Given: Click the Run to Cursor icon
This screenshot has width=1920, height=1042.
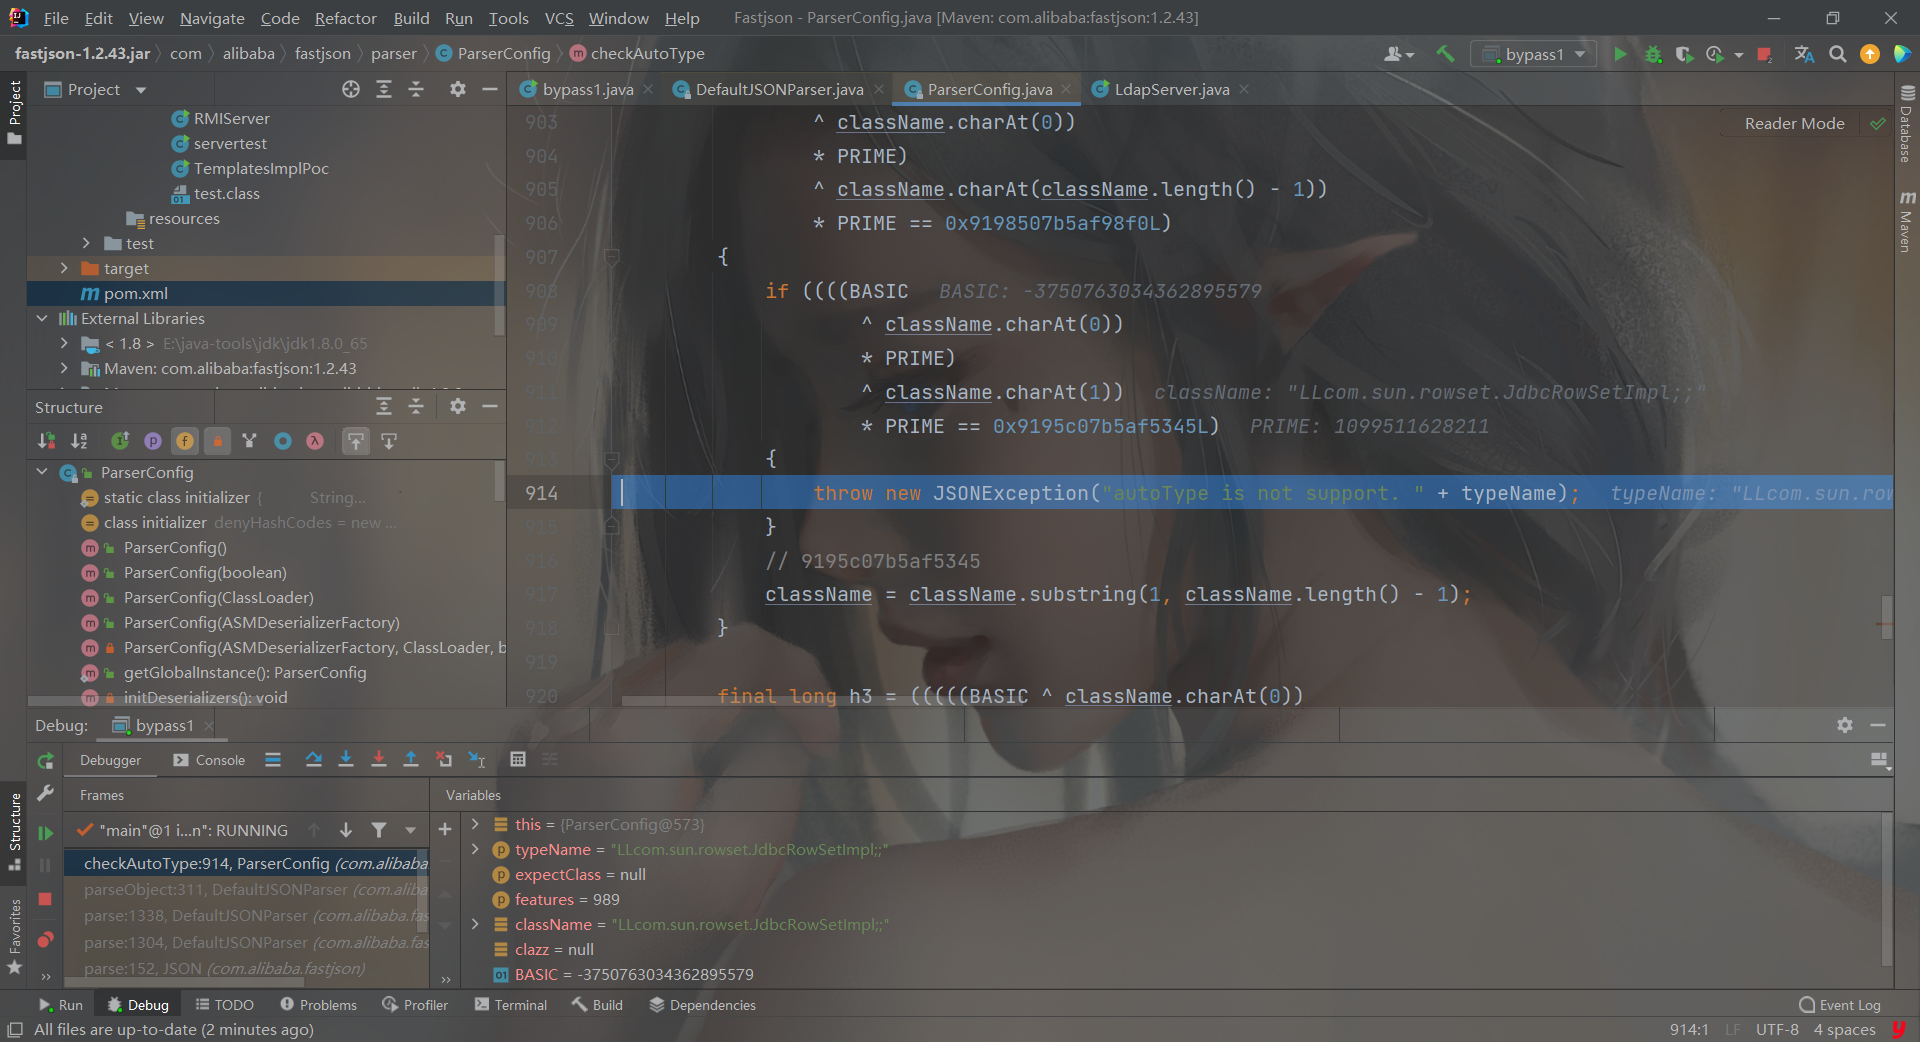Looking at the screenshot, I should (477, 760).
